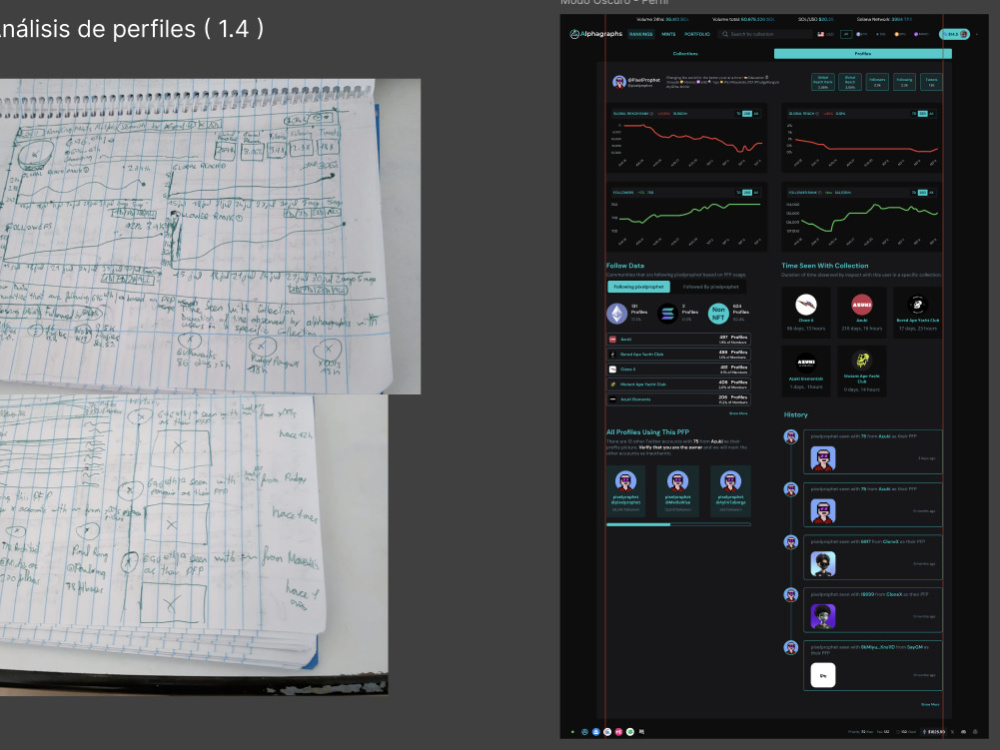Click Show More under Follow Data list

click(x=739, y=413)
